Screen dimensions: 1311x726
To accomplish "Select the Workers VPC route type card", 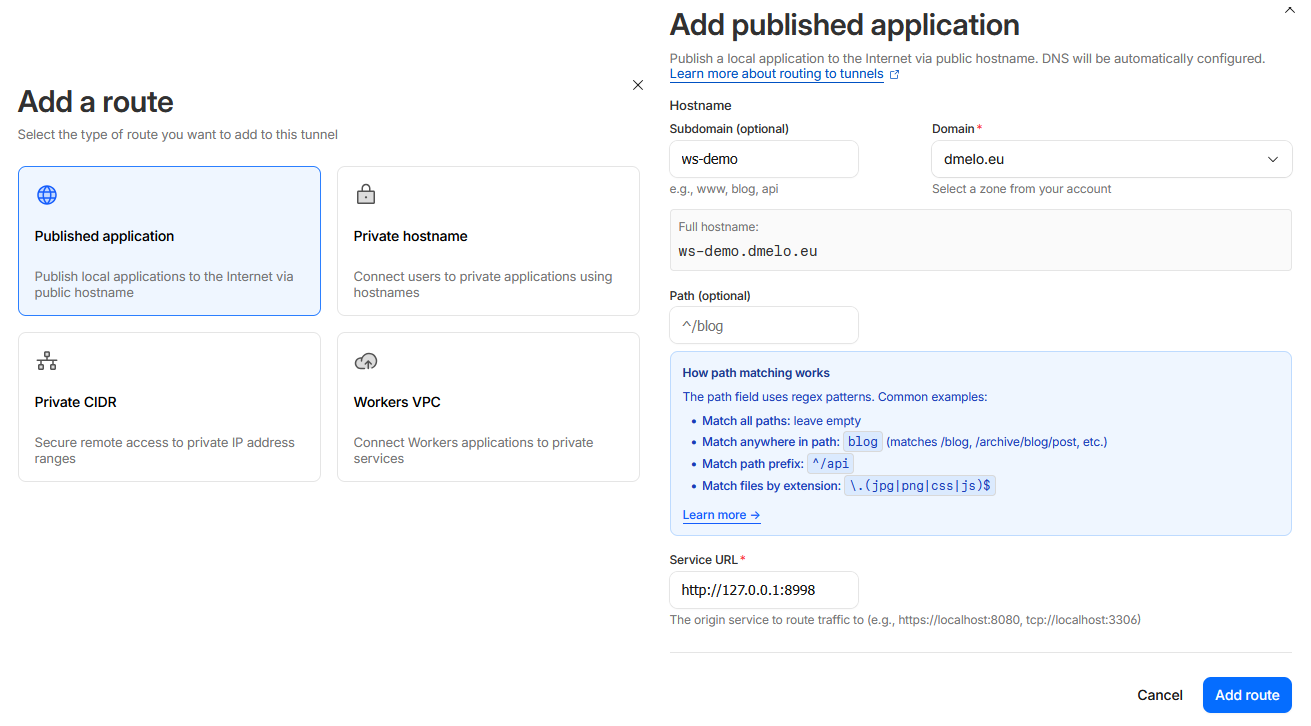I will click(488, 406).
